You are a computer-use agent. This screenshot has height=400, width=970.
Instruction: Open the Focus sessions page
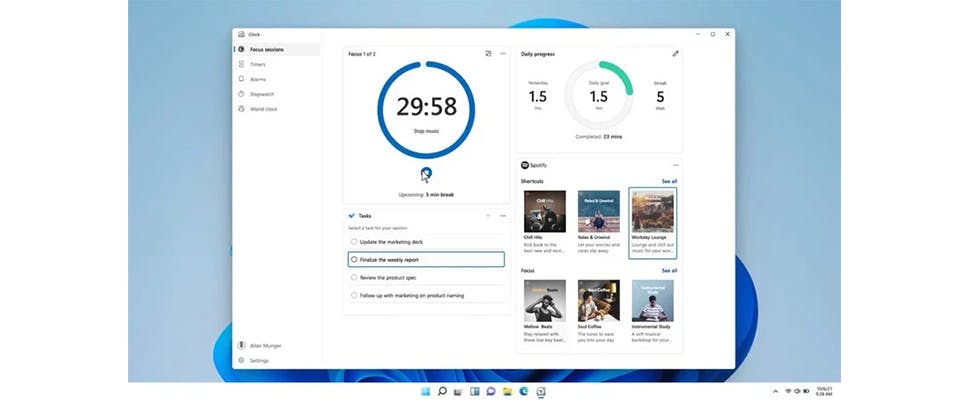[x=277, y=49]
